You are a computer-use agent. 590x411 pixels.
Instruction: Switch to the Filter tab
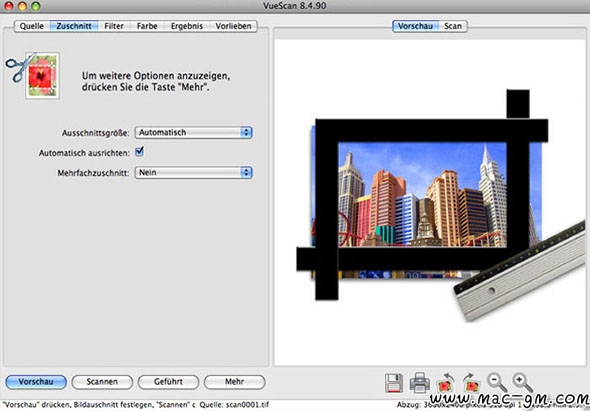[x=114, y=26]
